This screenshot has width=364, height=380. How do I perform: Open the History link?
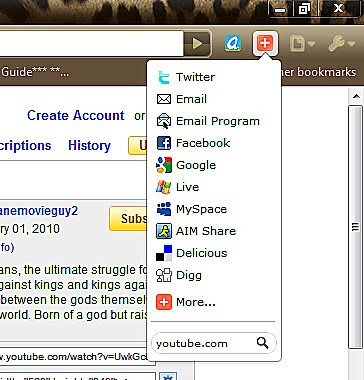pyautogui.click(x=89, y=146)
